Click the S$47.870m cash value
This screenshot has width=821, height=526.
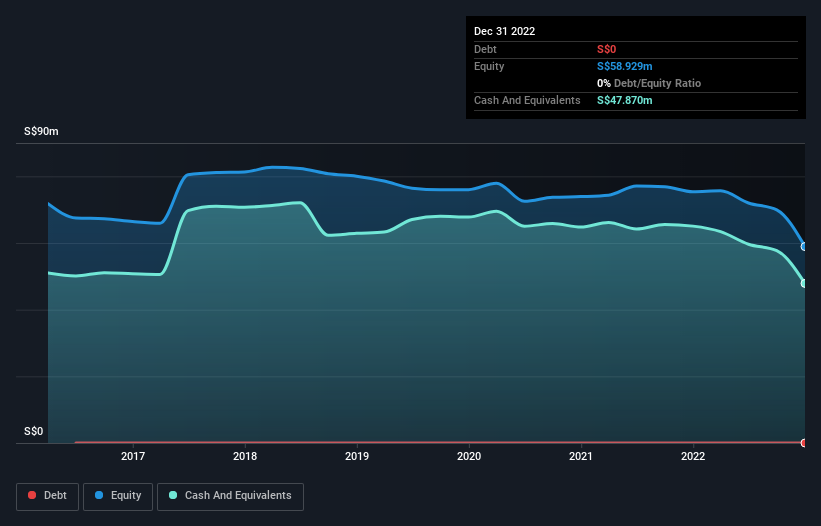(625, 100)
